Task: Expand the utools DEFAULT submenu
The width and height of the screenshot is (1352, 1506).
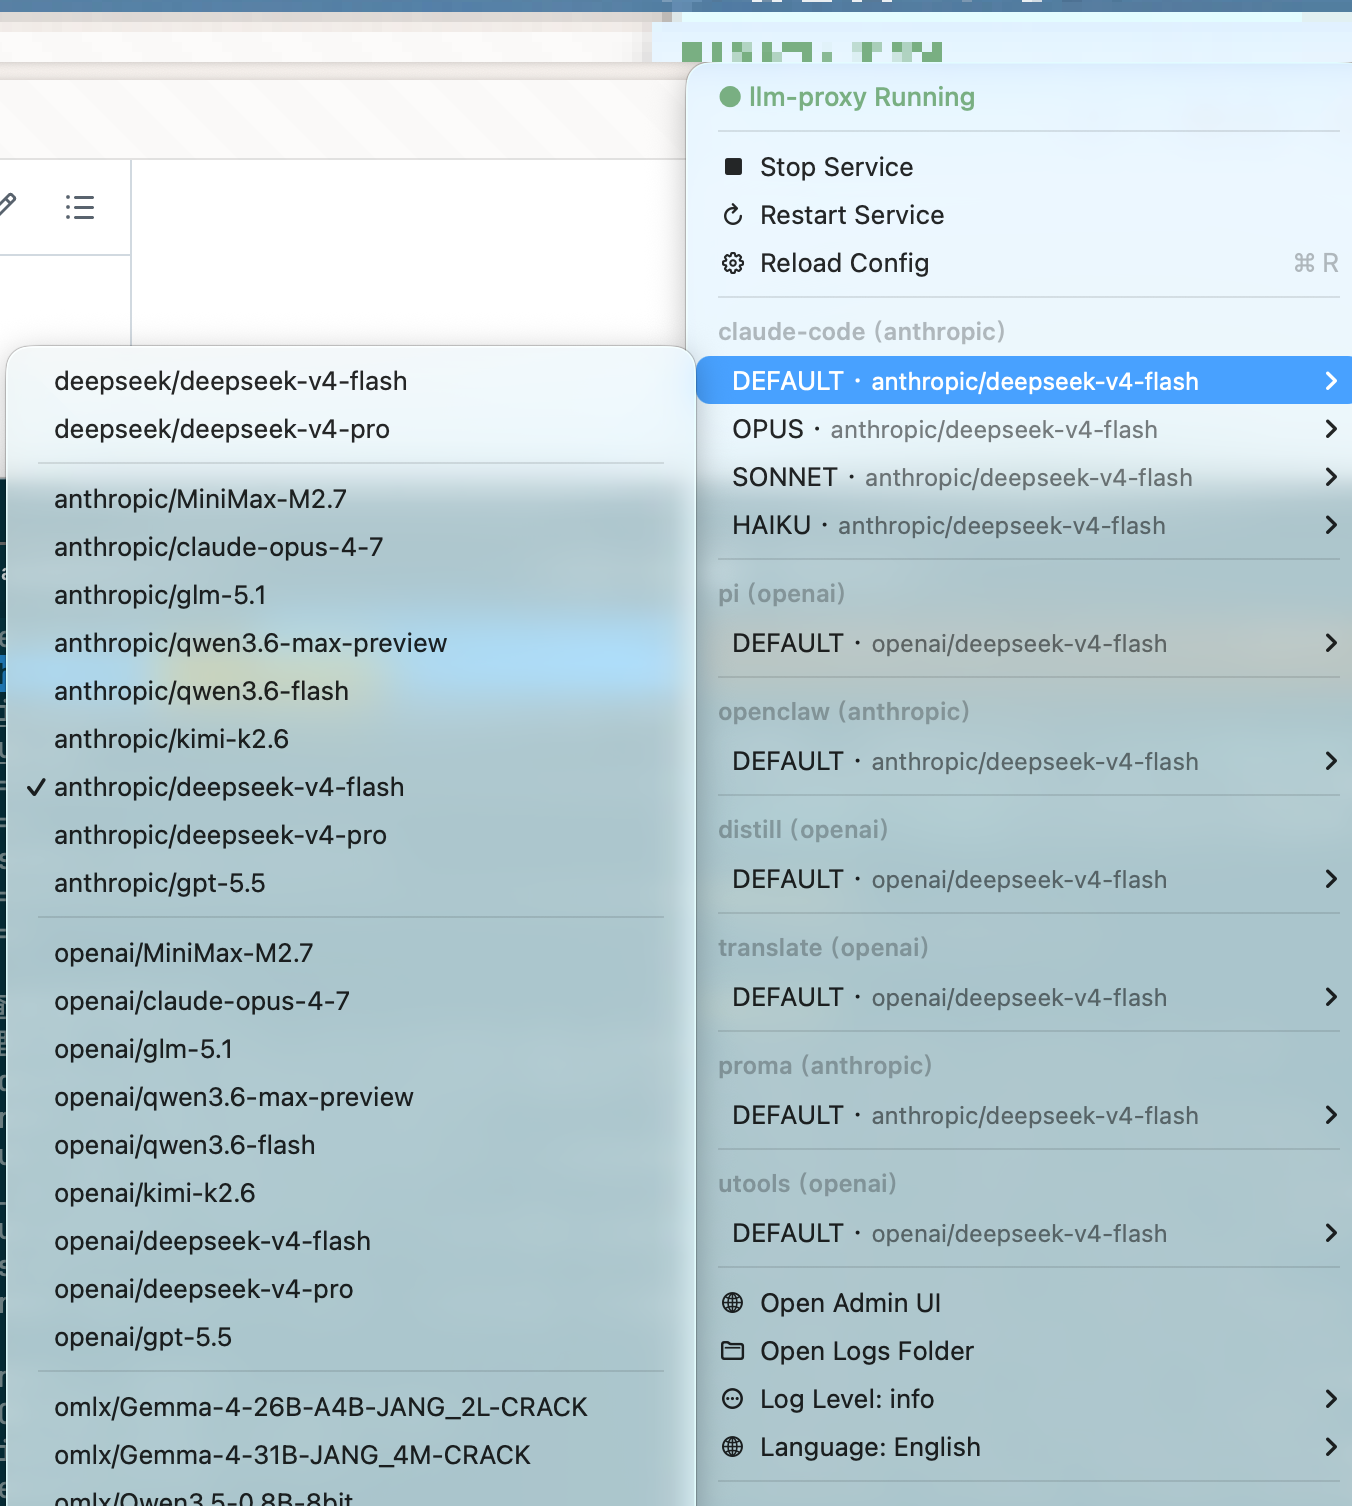Action: tap(1024, 1233)
